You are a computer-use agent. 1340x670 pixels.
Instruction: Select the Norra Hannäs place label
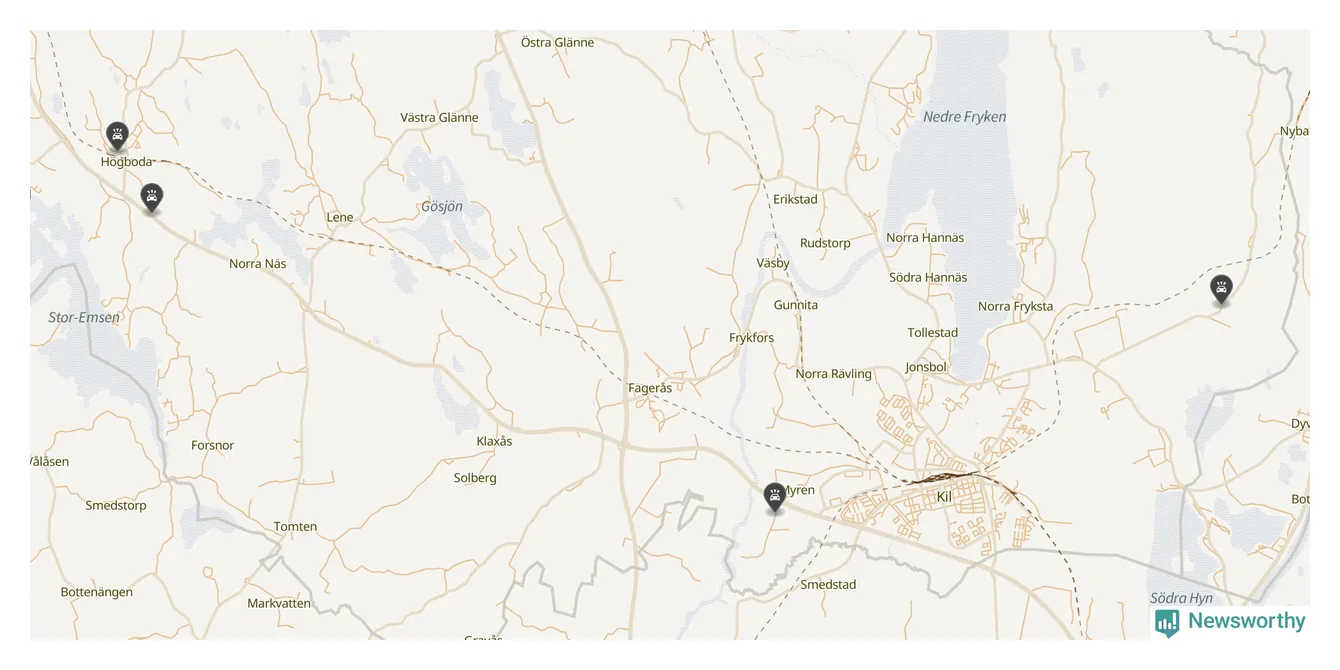(925, 238)
